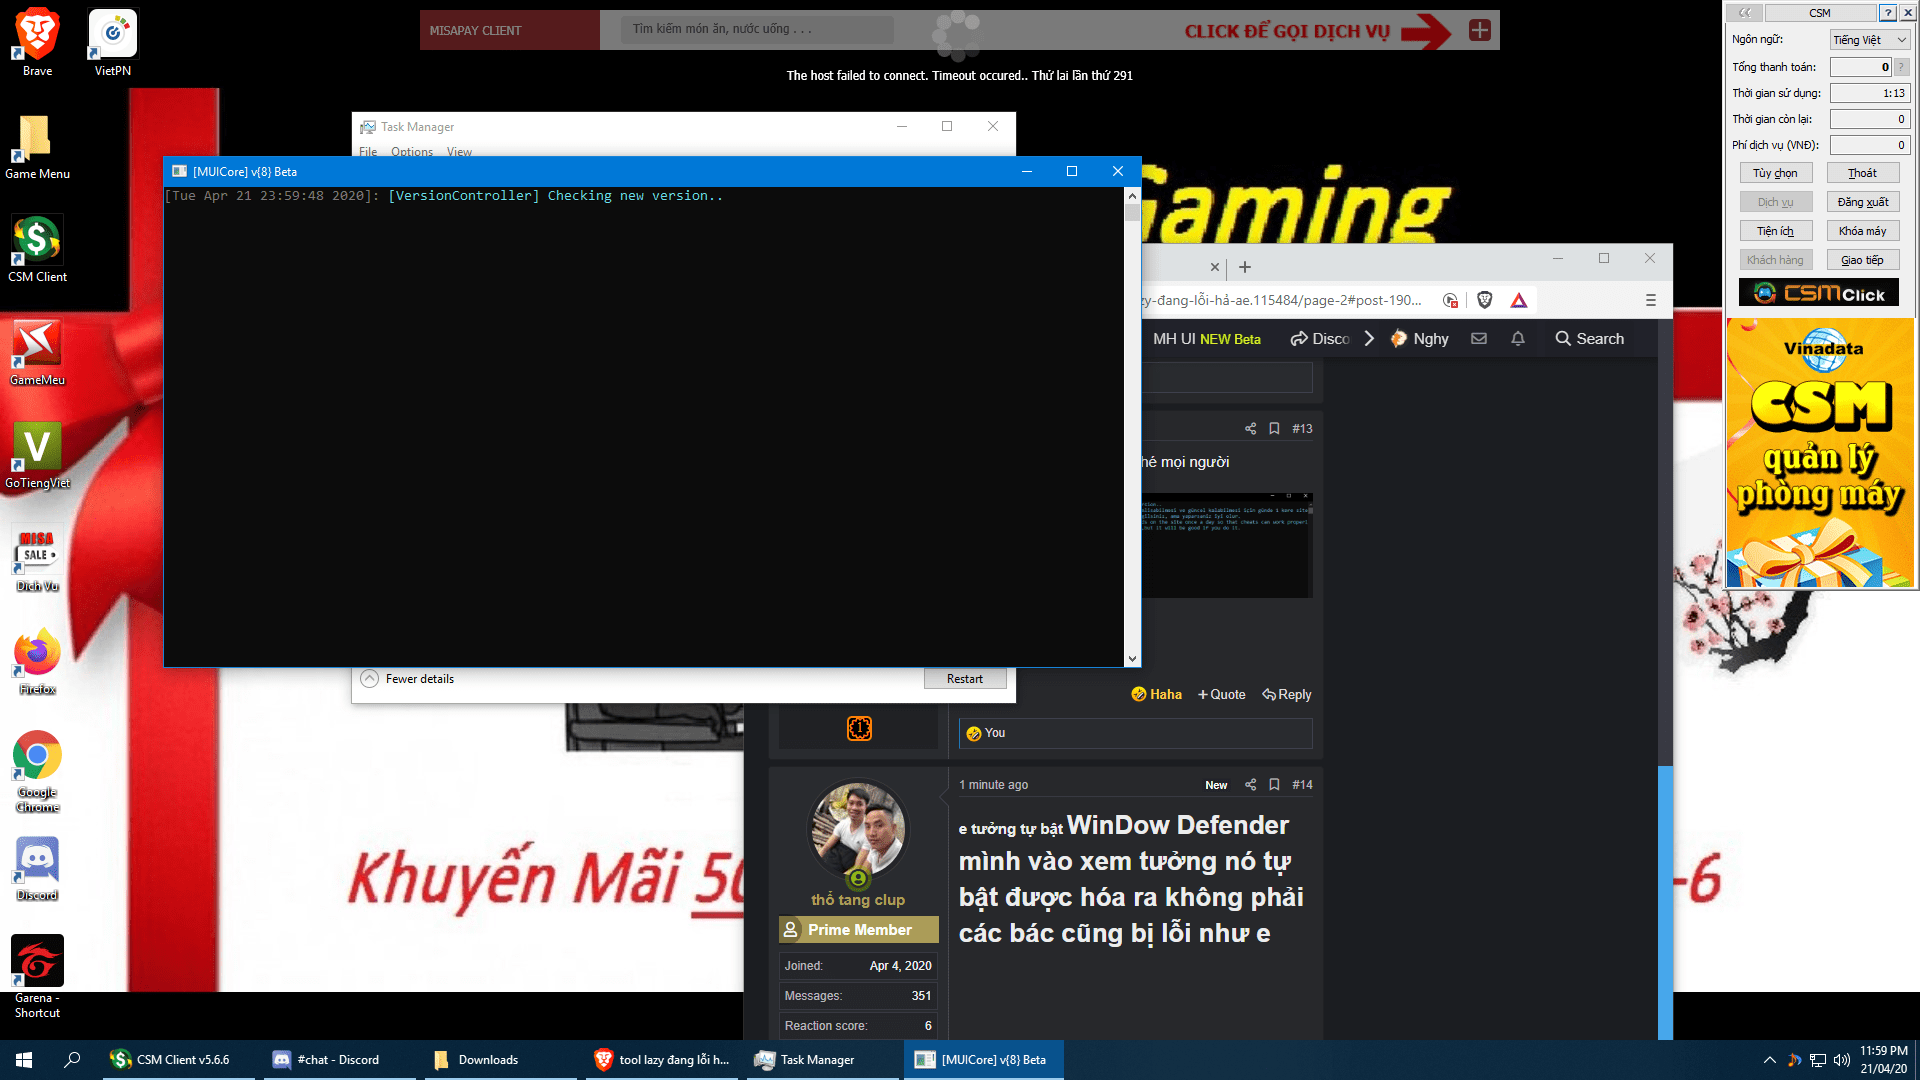
Task: Open the browser hamburger menu
Action: click(1651, 300)
